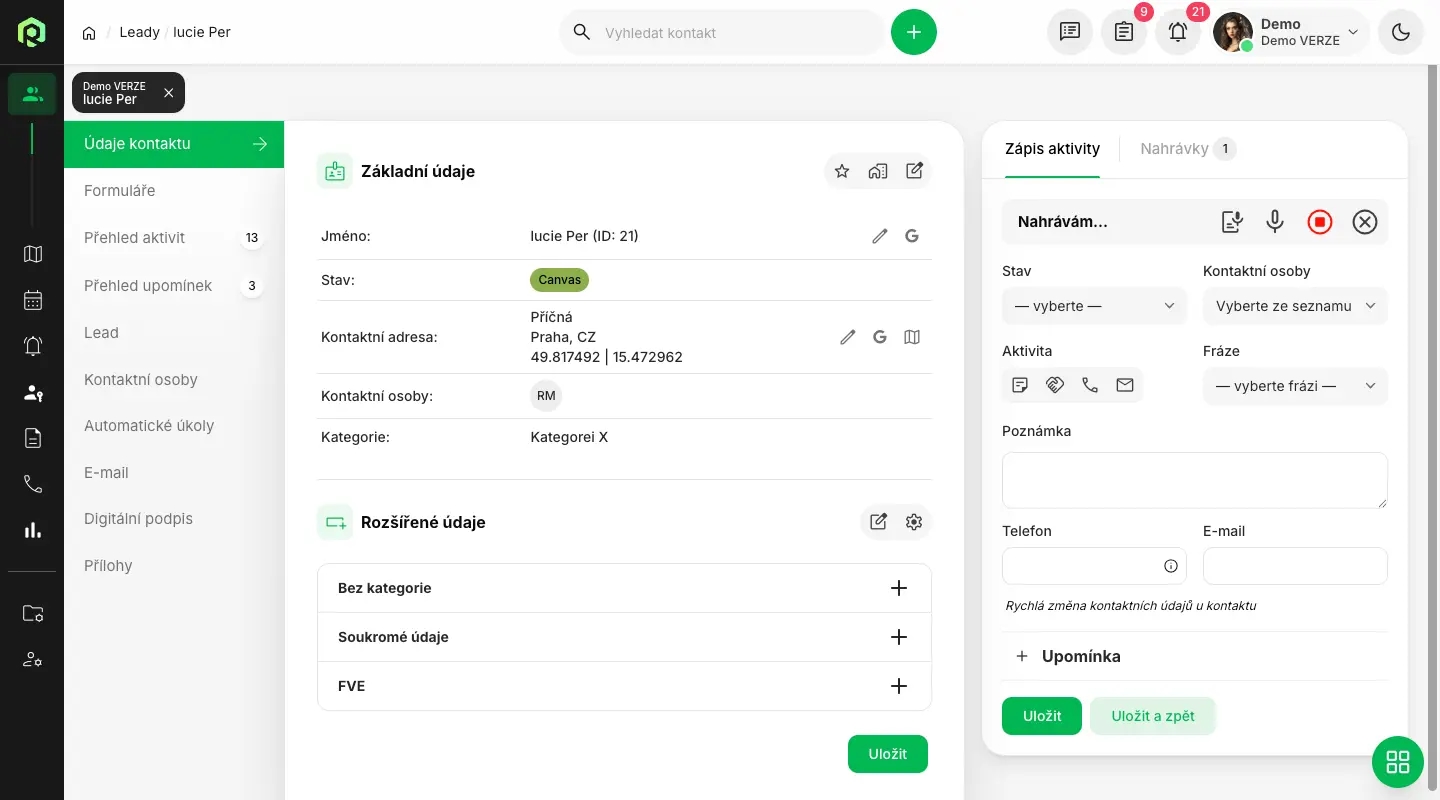Open notifications bell with 21 badge
Viewport: 1440px width, 800px height.
1178,32
